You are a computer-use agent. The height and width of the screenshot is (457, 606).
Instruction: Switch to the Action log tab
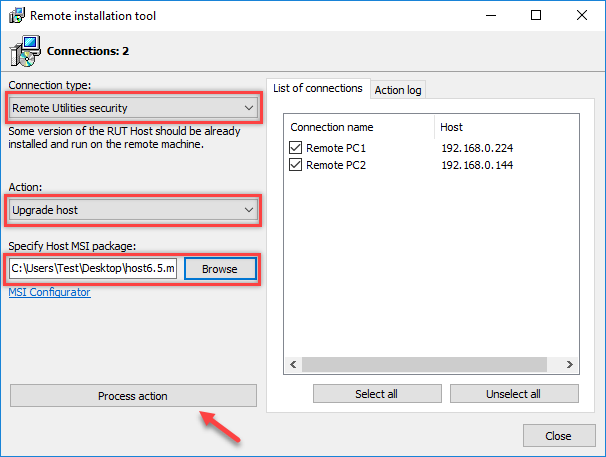(398, 90)
